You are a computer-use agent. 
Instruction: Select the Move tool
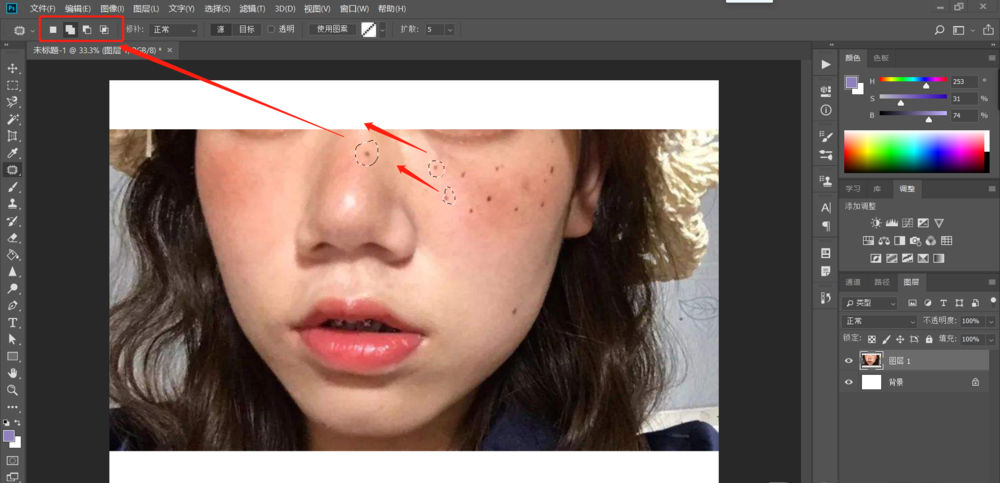coord(13,68)
